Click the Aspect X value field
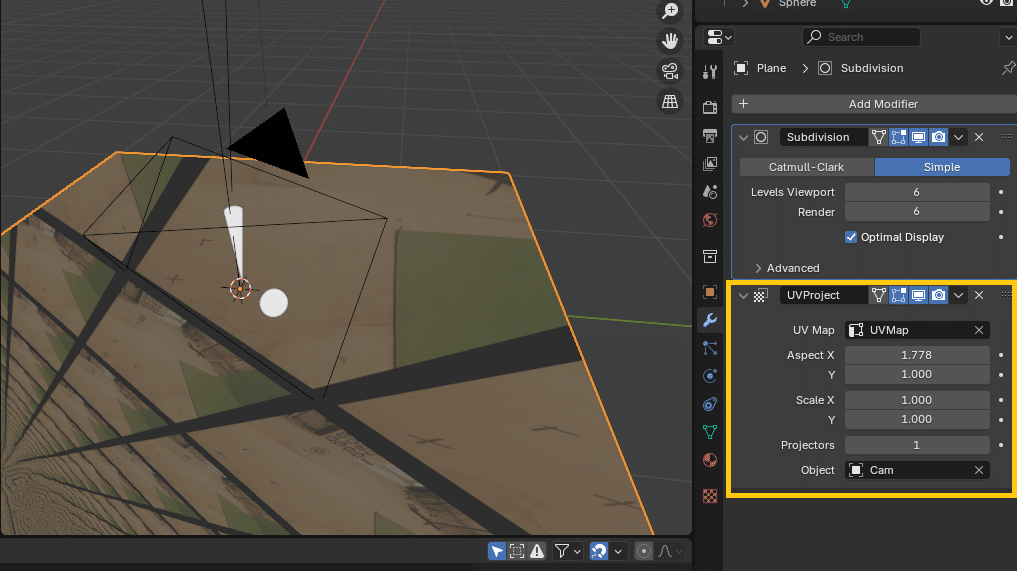Viewport: 1017px width, 571px height. 916,355
